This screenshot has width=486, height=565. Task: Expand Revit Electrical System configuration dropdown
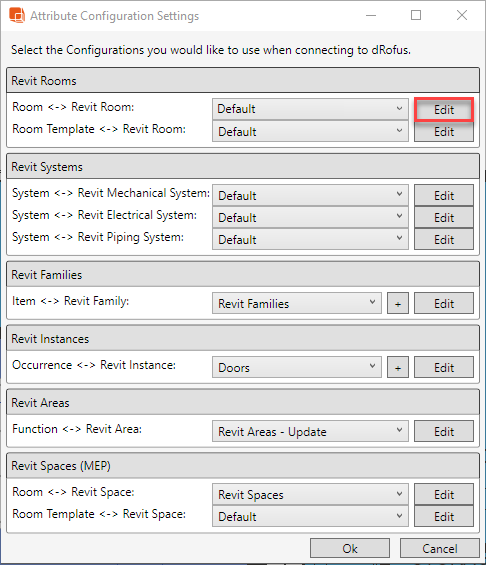(x=310, y=217)
